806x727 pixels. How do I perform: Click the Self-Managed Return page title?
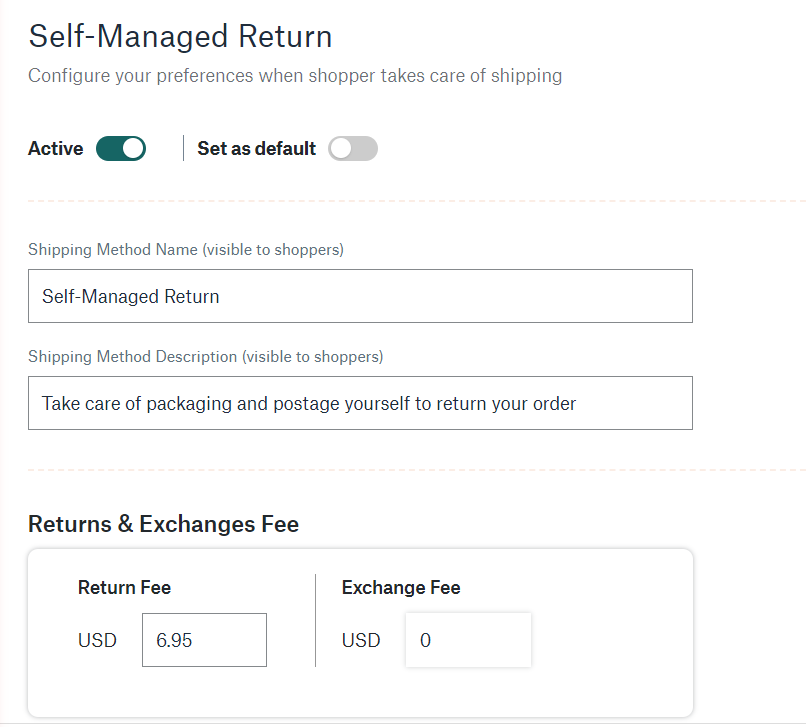point(180,36)
